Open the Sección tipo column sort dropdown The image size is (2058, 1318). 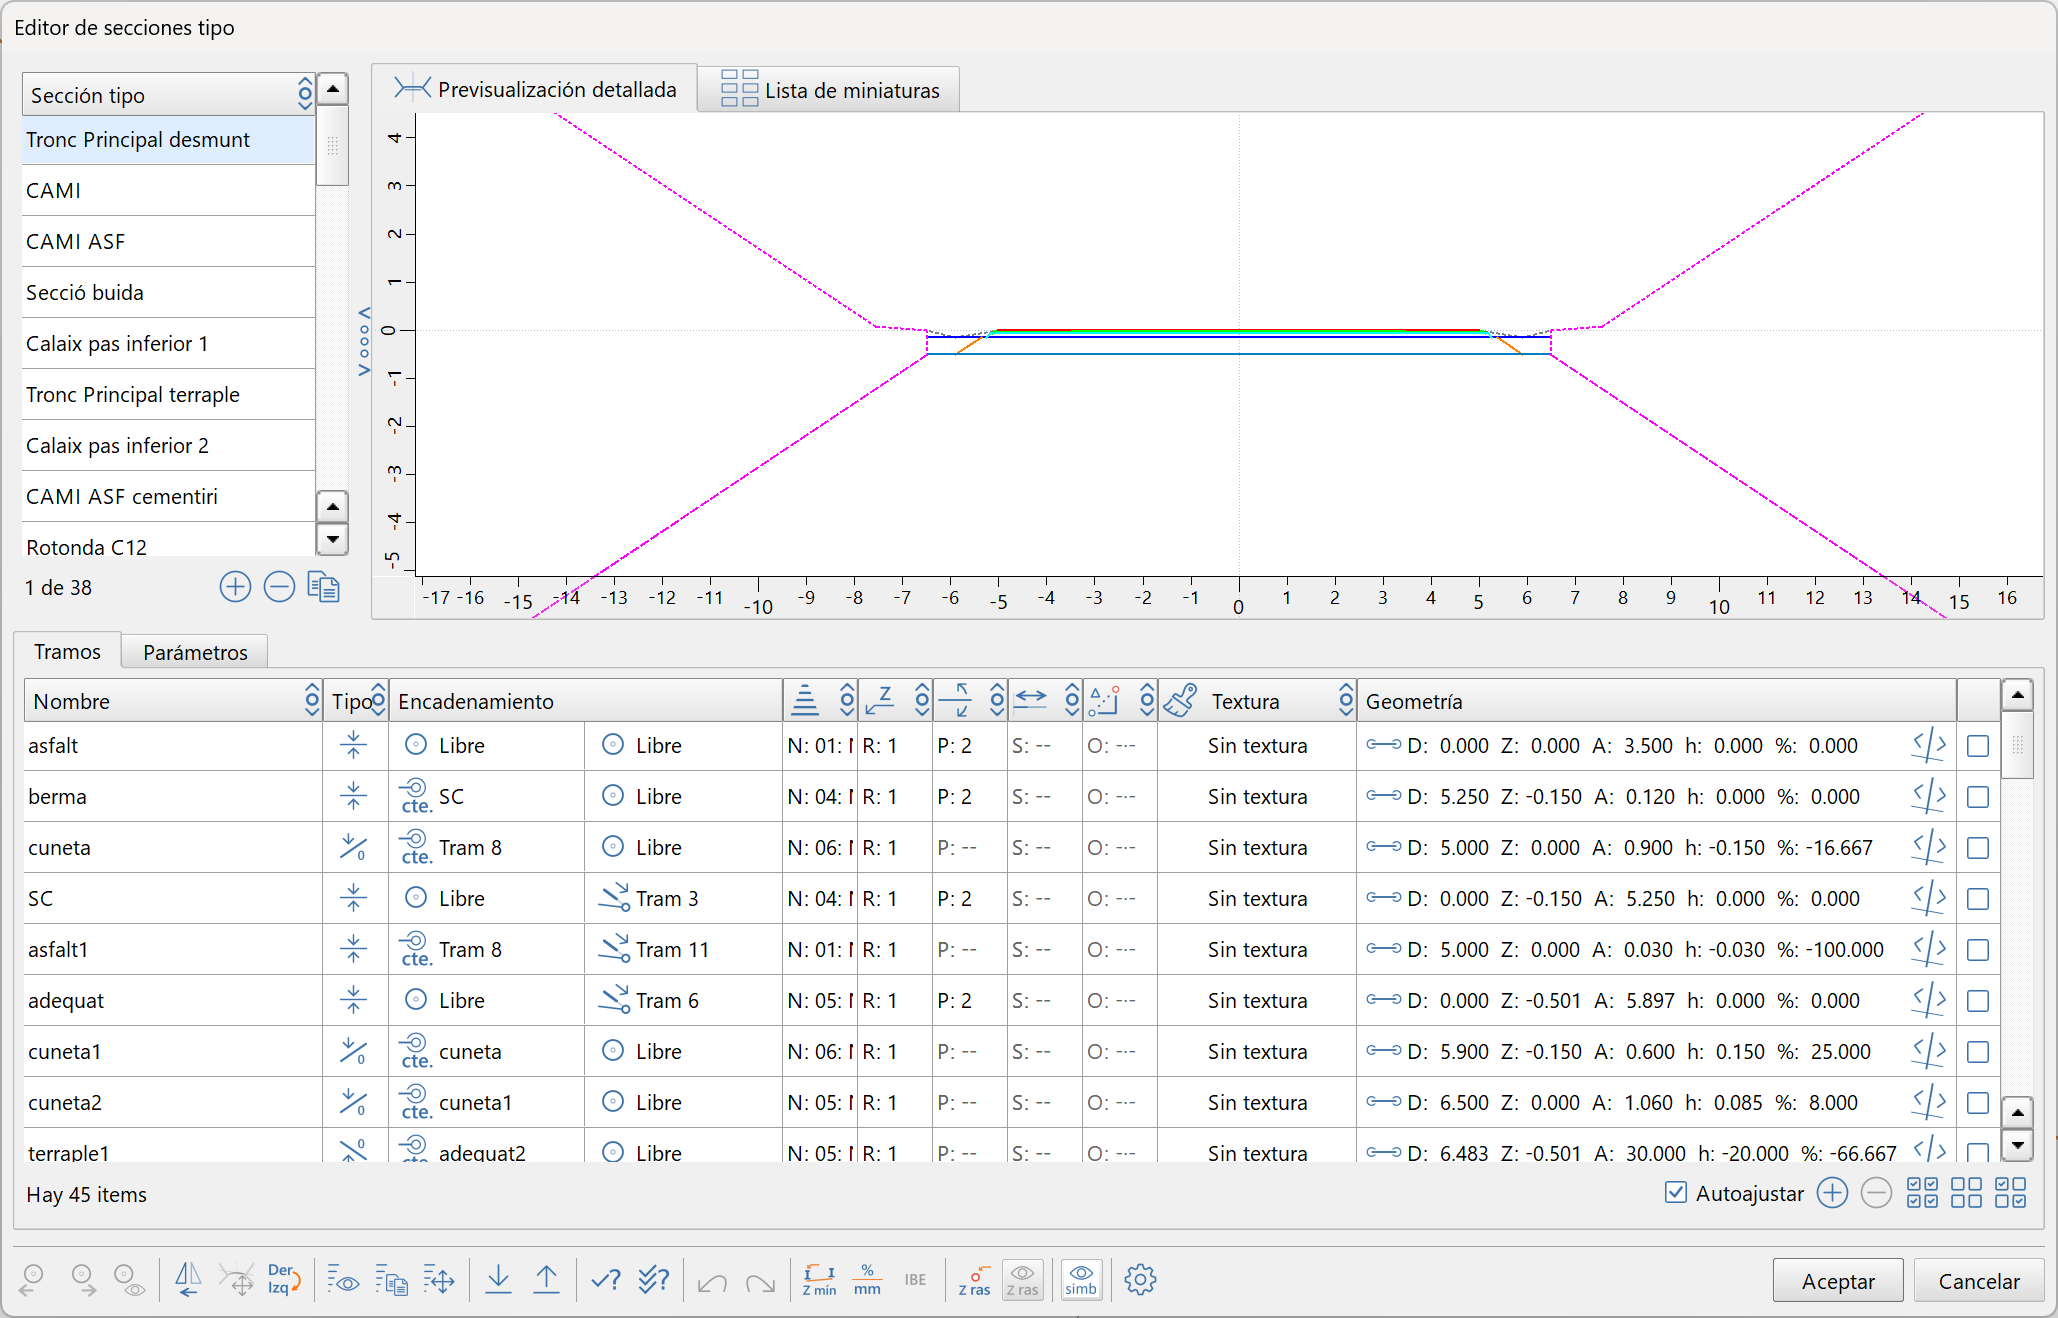[305, 95]
